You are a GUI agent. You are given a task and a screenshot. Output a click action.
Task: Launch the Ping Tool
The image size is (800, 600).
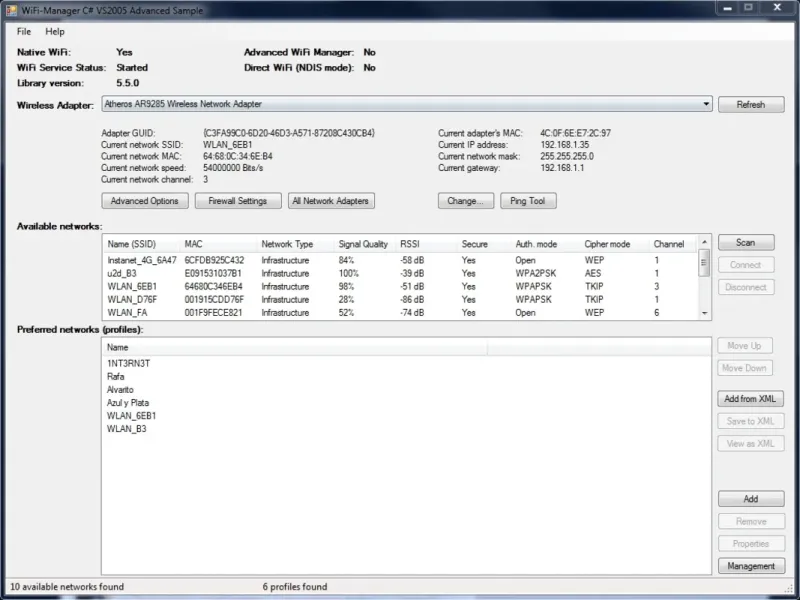pyautogui.click(x=528, y=201)
